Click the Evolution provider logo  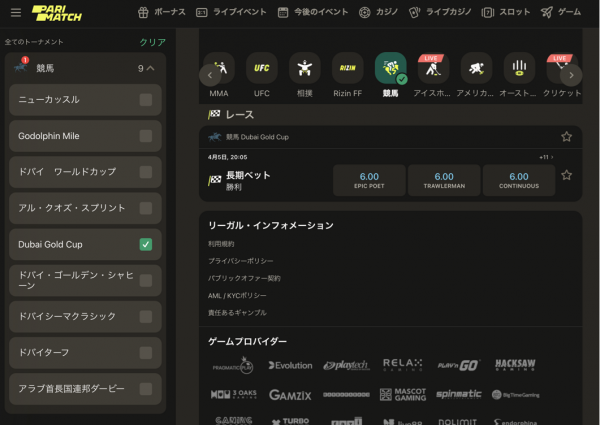(290, 366)
